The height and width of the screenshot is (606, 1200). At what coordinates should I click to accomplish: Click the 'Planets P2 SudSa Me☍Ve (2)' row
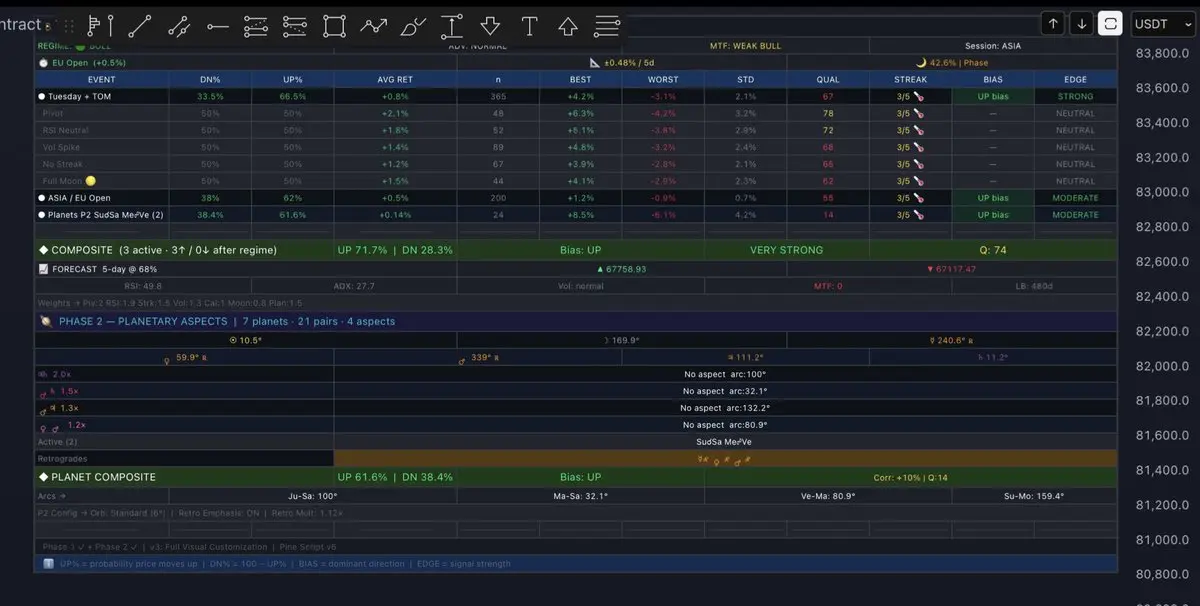(x=576, y=215)
